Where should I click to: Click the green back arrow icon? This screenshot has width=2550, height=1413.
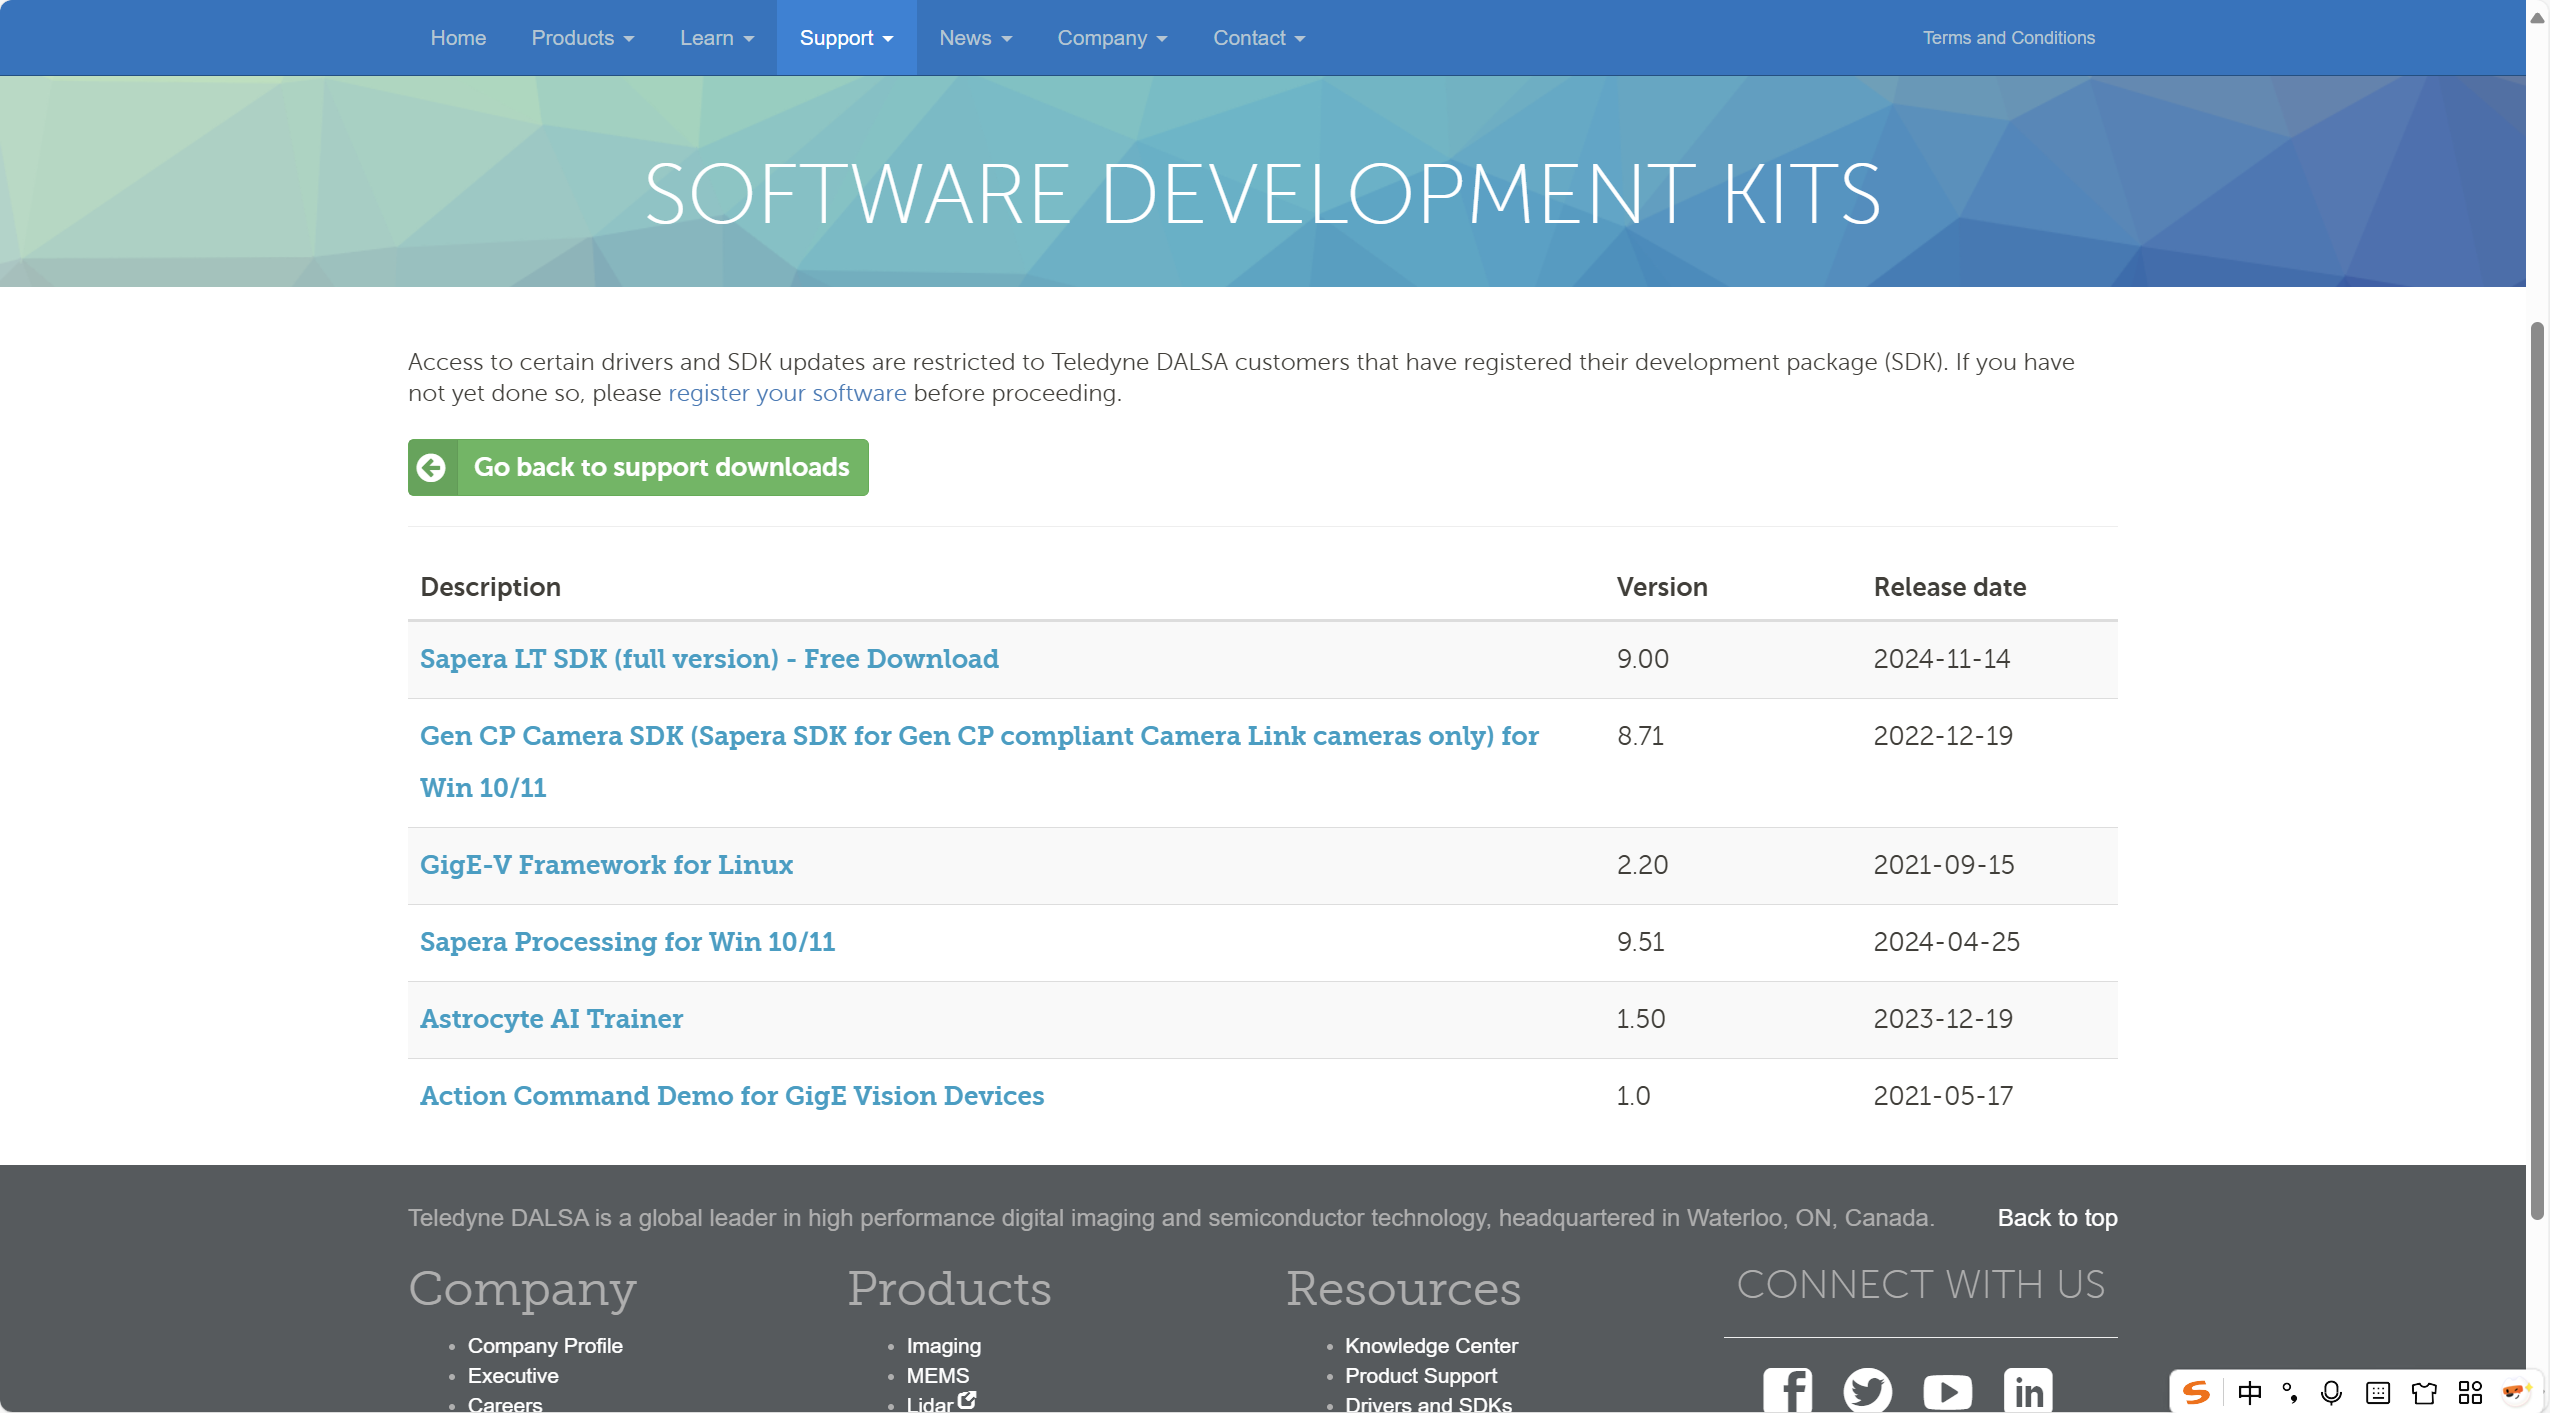(432, 467)
